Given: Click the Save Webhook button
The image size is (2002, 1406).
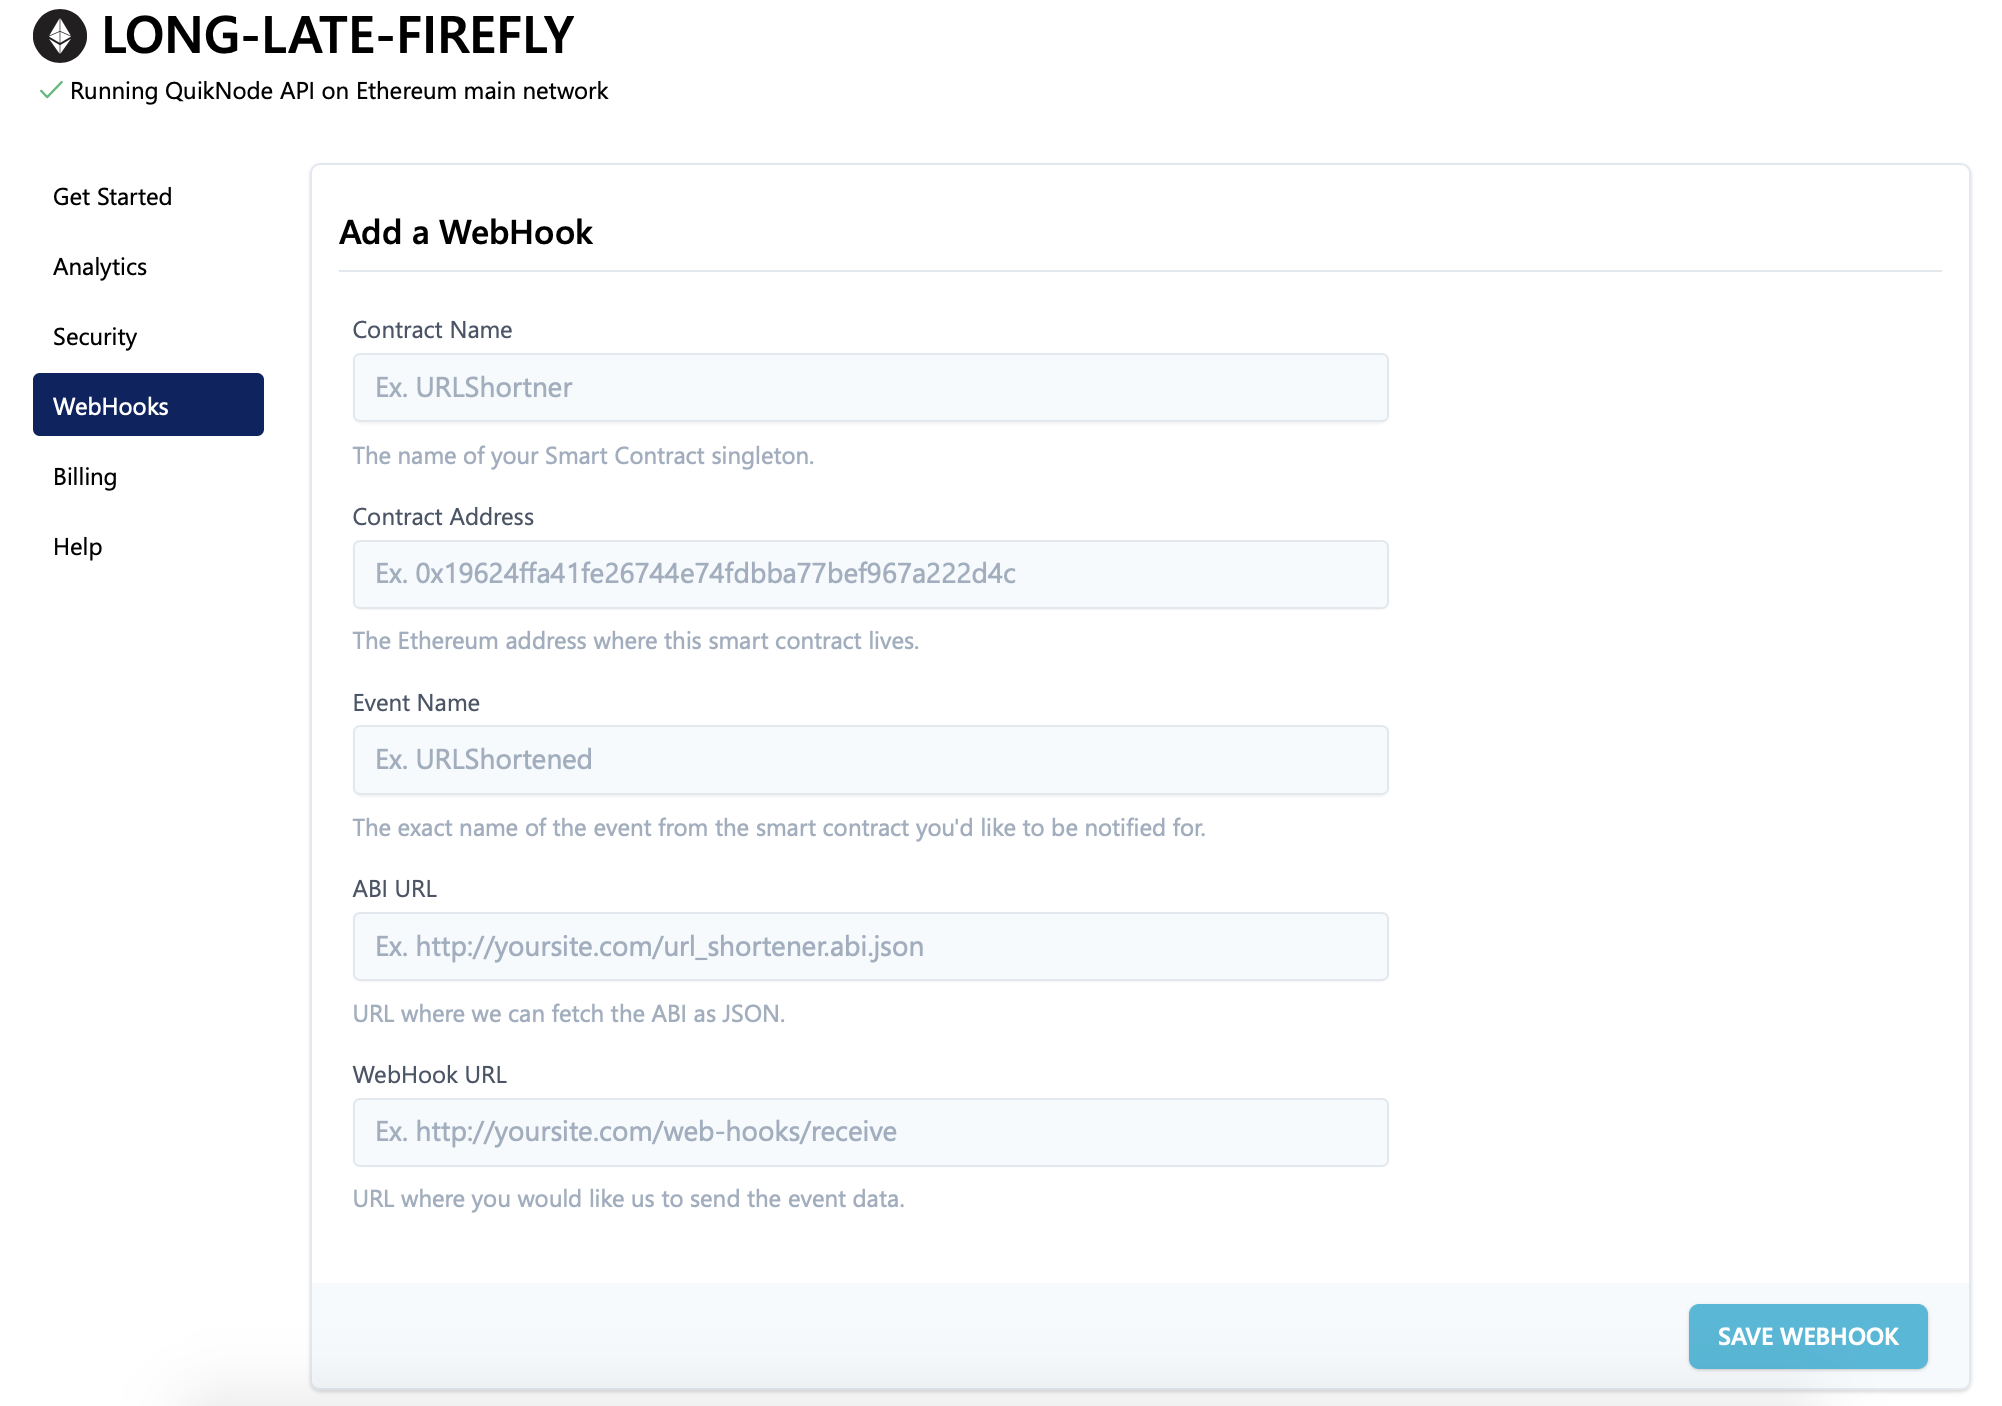Looking at the screenshot, I should coord(1808,1336).
